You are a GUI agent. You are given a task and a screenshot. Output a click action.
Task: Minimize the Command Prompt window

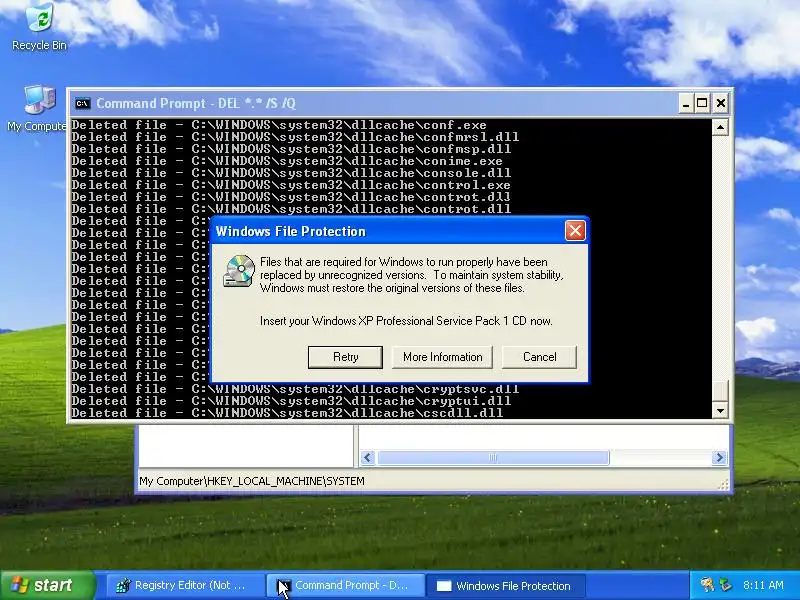(686, 104)
